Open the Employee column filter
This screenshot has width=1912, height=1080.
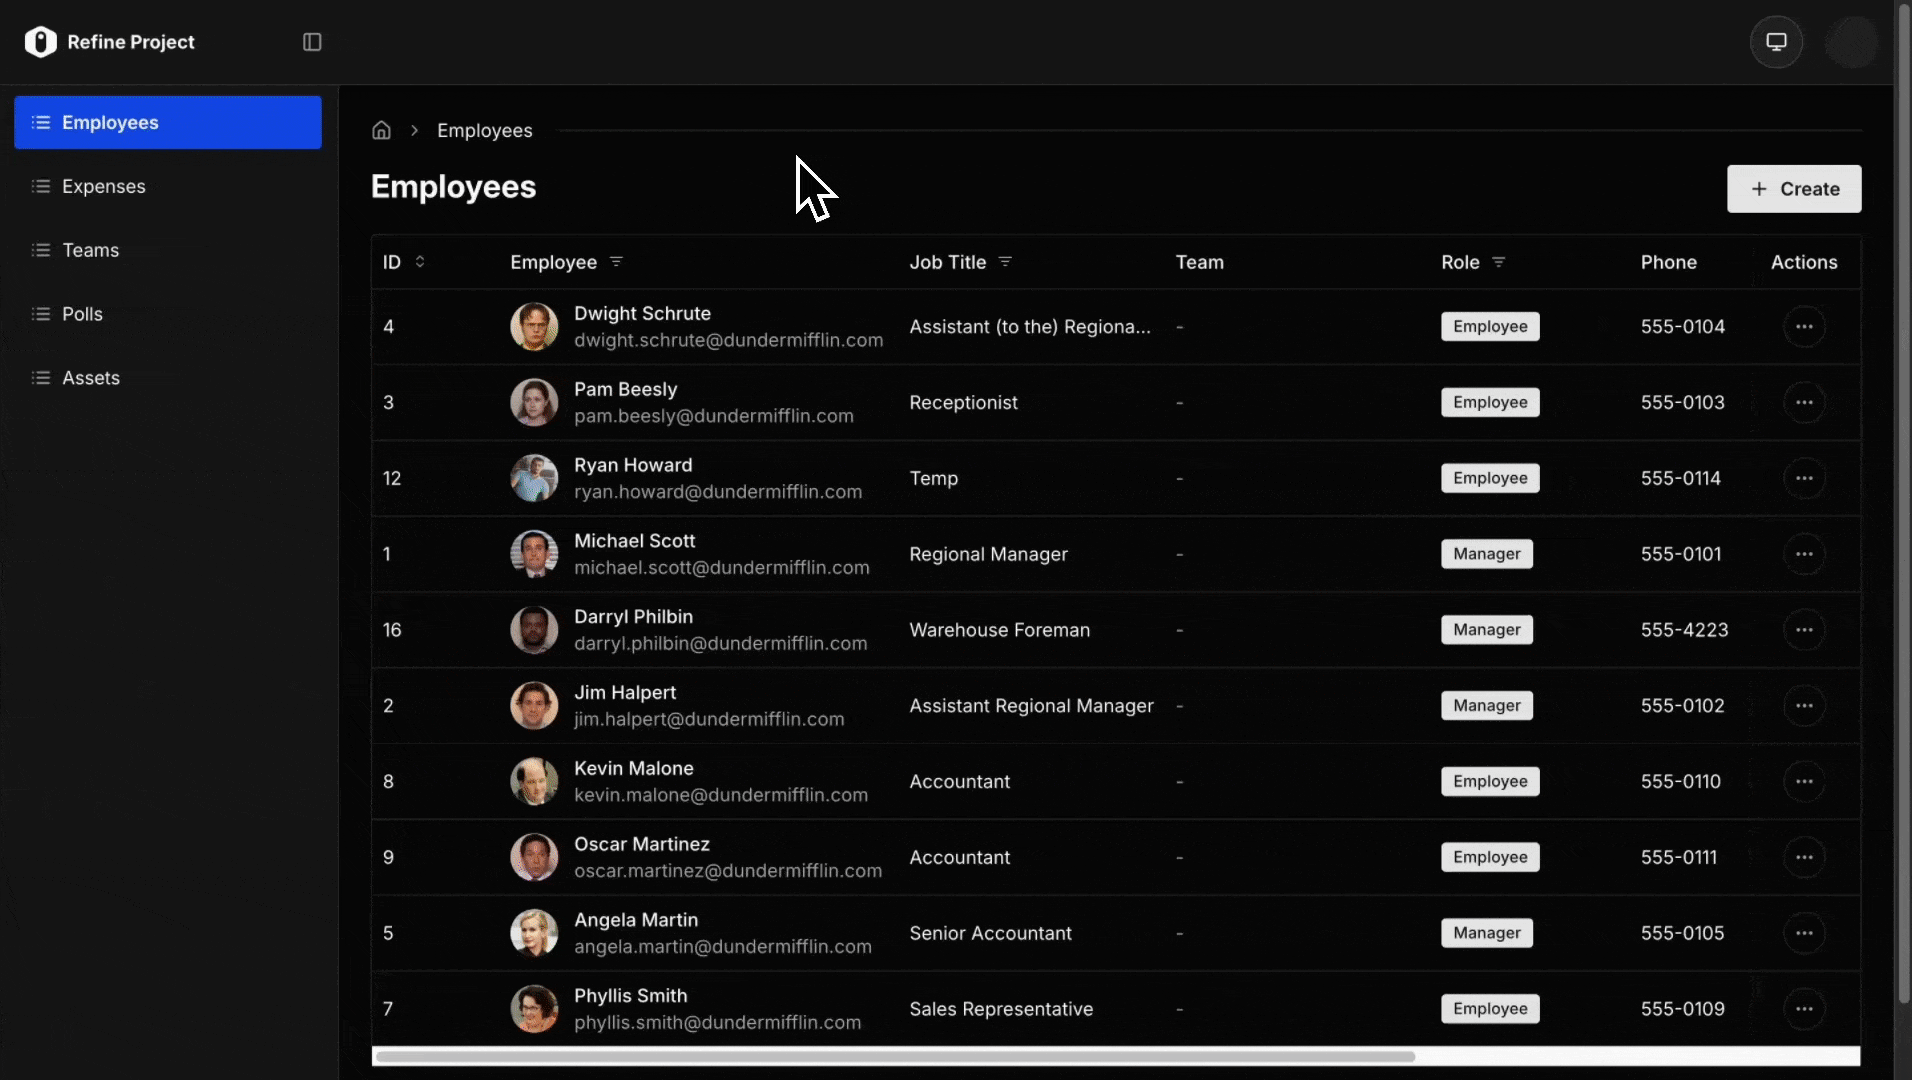tap(616, 262)
